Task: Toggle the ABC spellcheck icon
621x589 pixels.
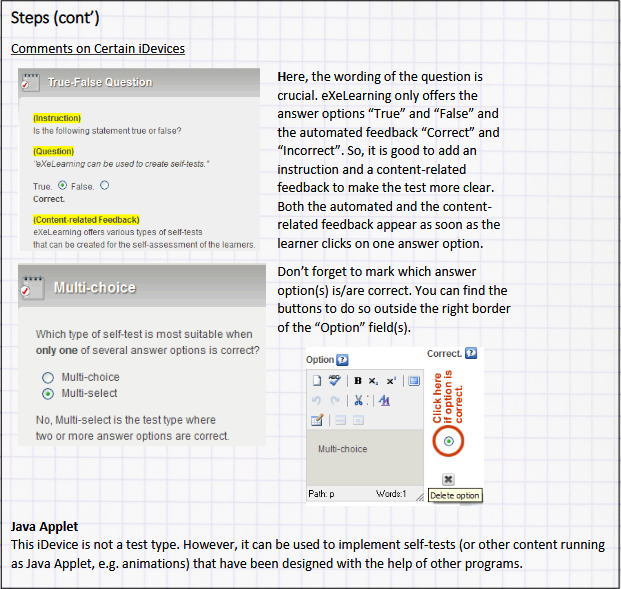Action: pos(334,380)
